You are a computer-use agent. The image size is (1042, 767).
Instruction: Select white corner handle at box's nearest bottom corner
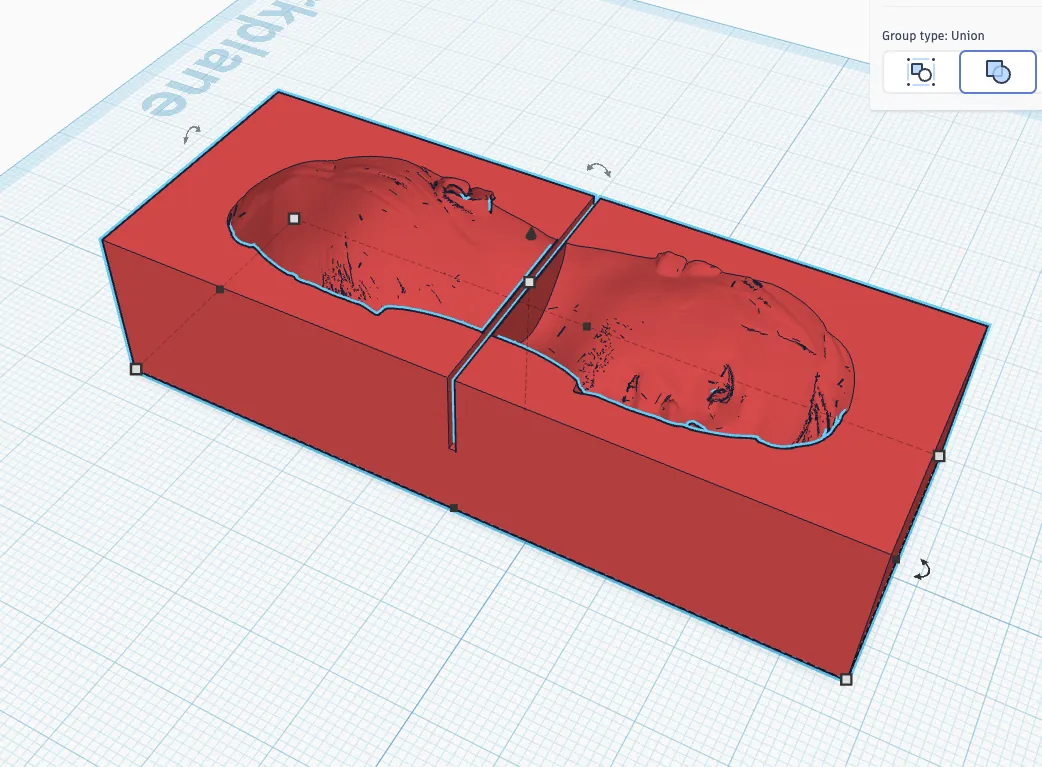[846, 679]
